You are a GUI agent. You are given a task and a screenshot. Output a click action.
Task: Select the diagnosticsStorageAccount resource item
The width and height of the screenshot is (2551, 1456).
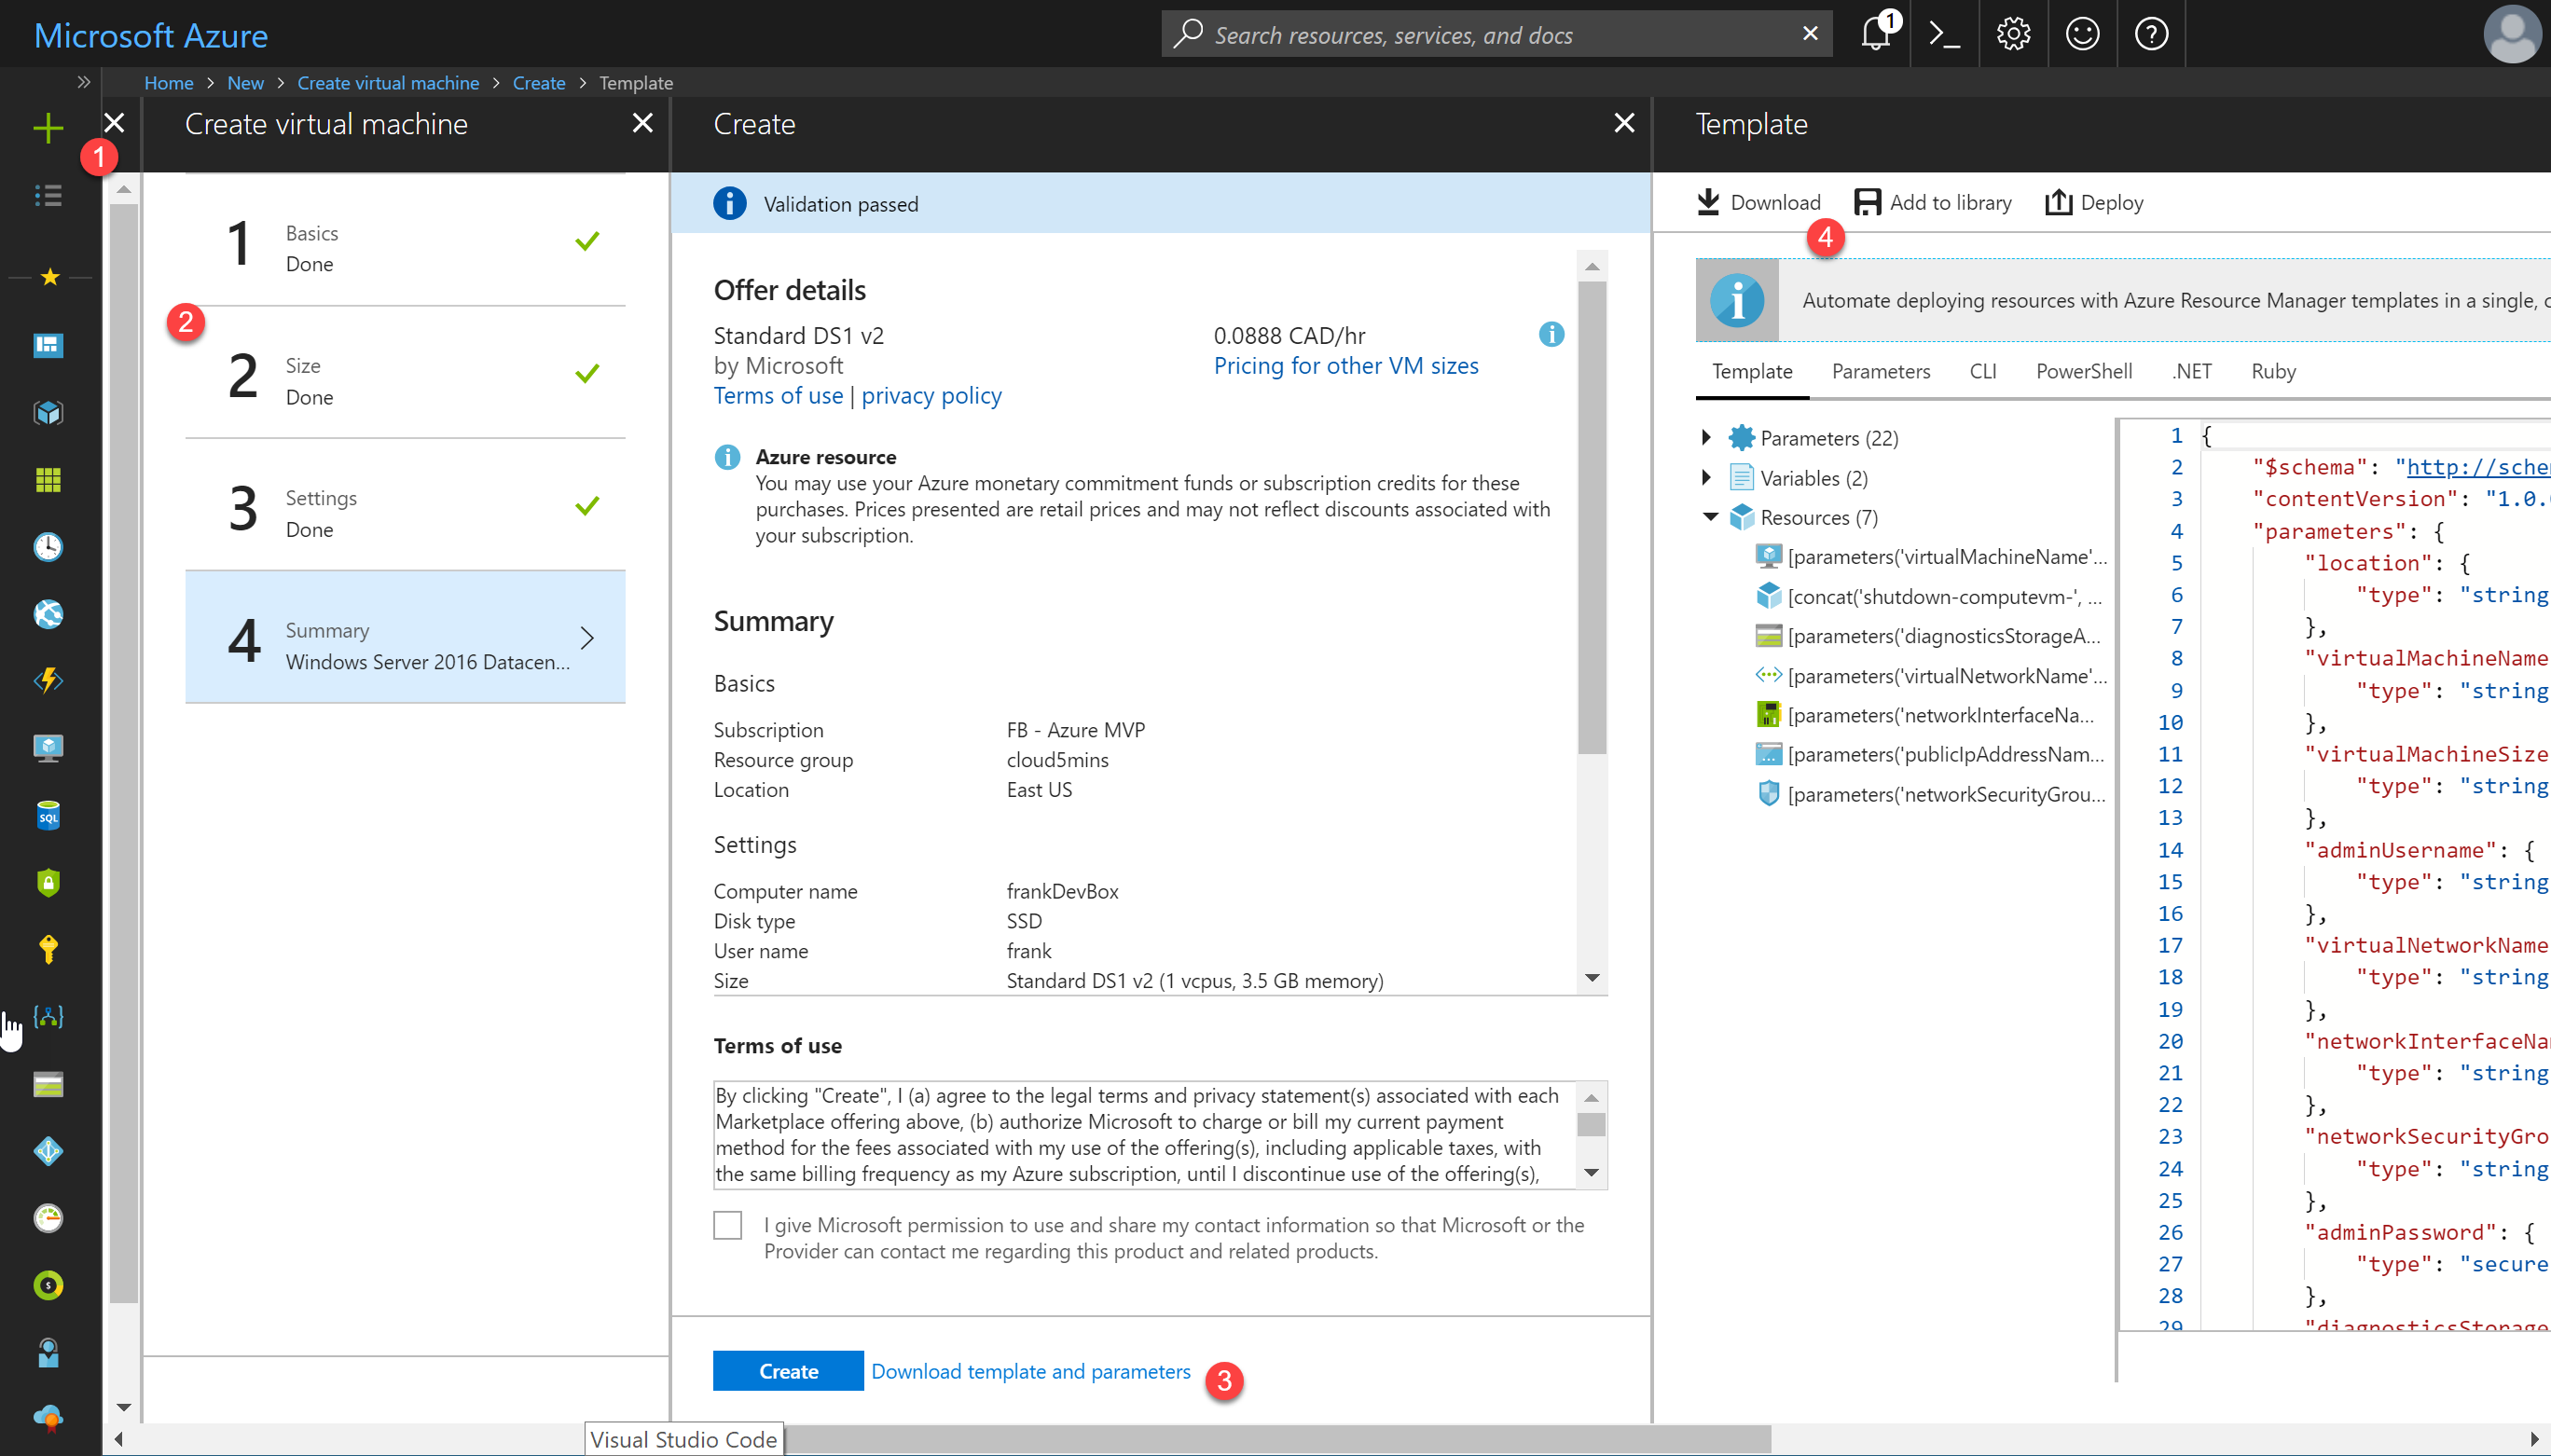click(1928, 636)
